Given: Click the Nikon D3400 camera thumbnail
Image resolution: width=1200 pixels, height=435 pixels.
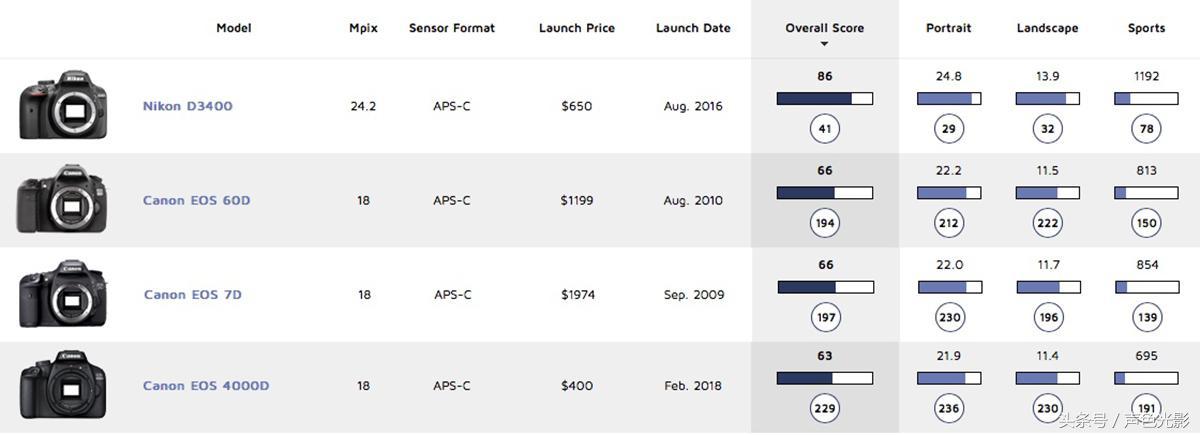Looking at the screenshot, I should [62, 106].
